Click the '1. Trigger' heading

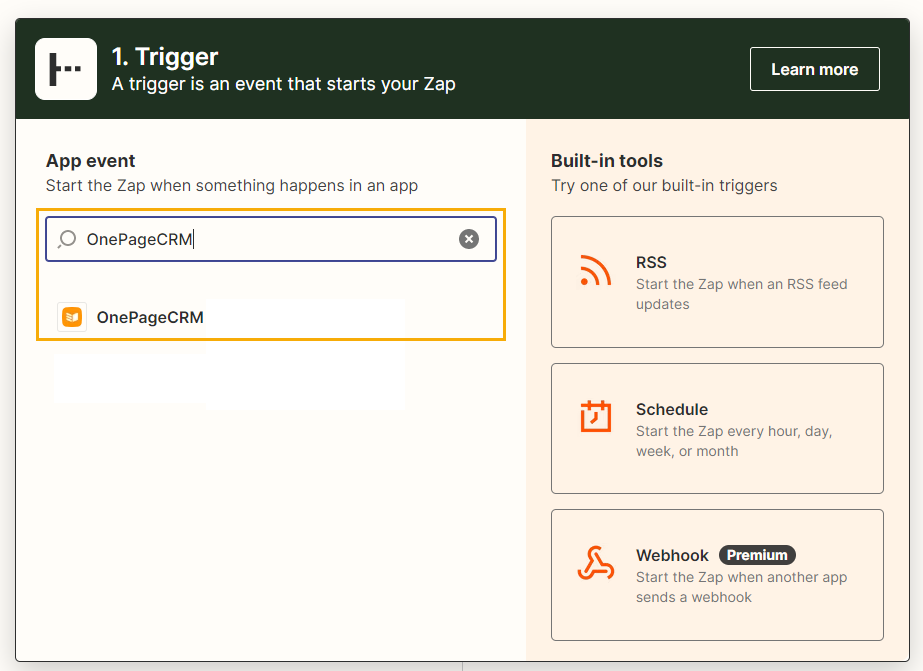165,57
